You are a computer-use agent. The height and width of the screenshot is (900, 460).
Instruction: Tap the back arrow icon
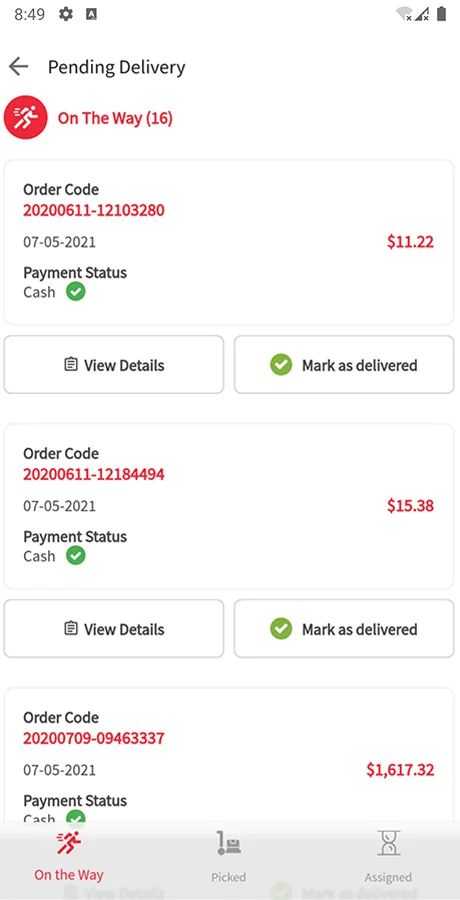click(x=18, y=67)
